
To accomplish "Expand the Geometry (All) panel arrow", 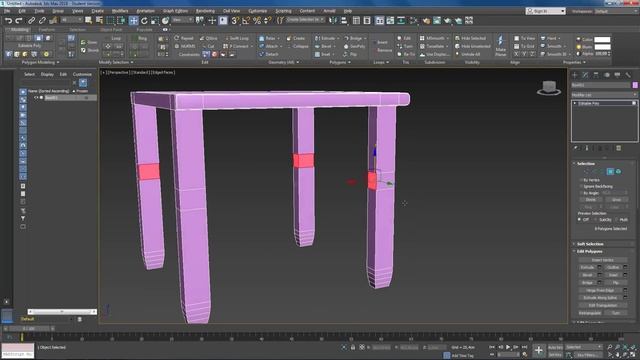I will coord(298,62).
